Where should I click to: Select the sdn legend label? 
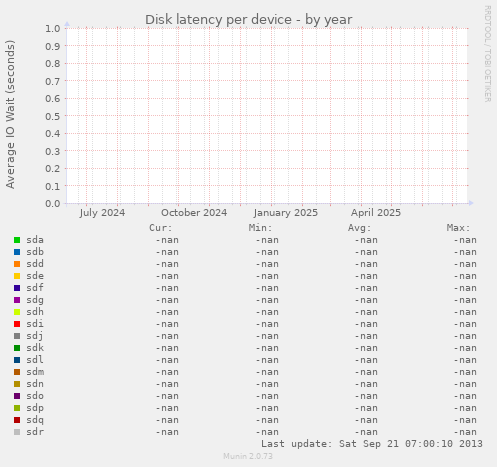point(35,384)
